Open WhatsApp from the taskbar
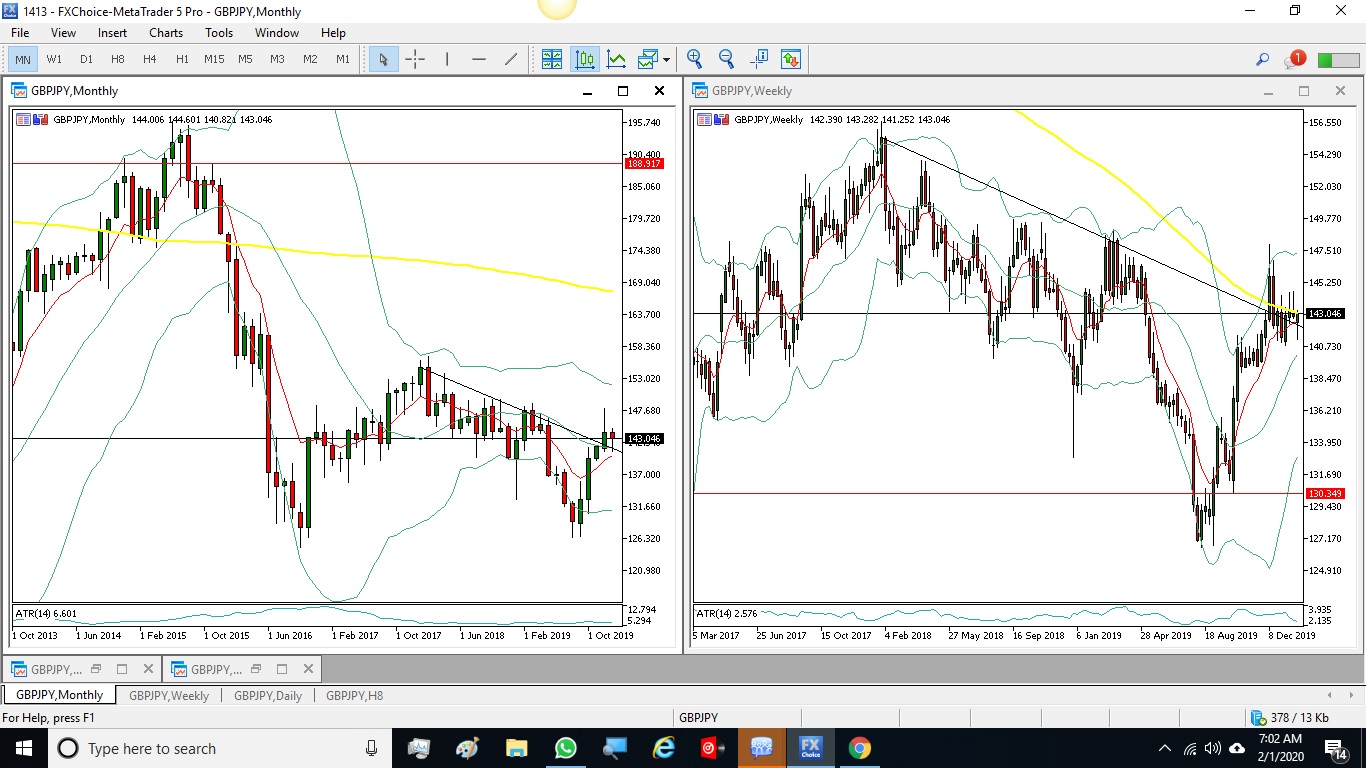Screen dimensions: 1366x768 pos(565,748)
